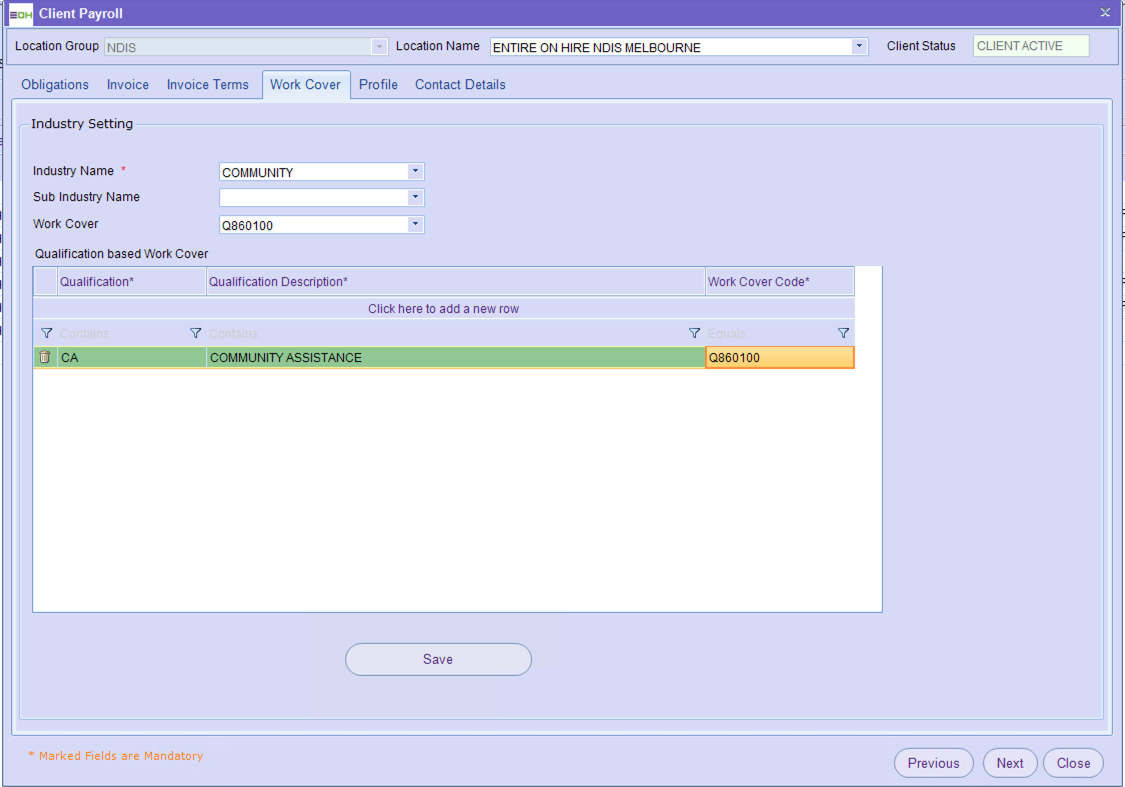Select the Q860100 Work Cover Code cell
This screenshot has height=787, width=1125.
pyautogui.click(x=779, y=358)
